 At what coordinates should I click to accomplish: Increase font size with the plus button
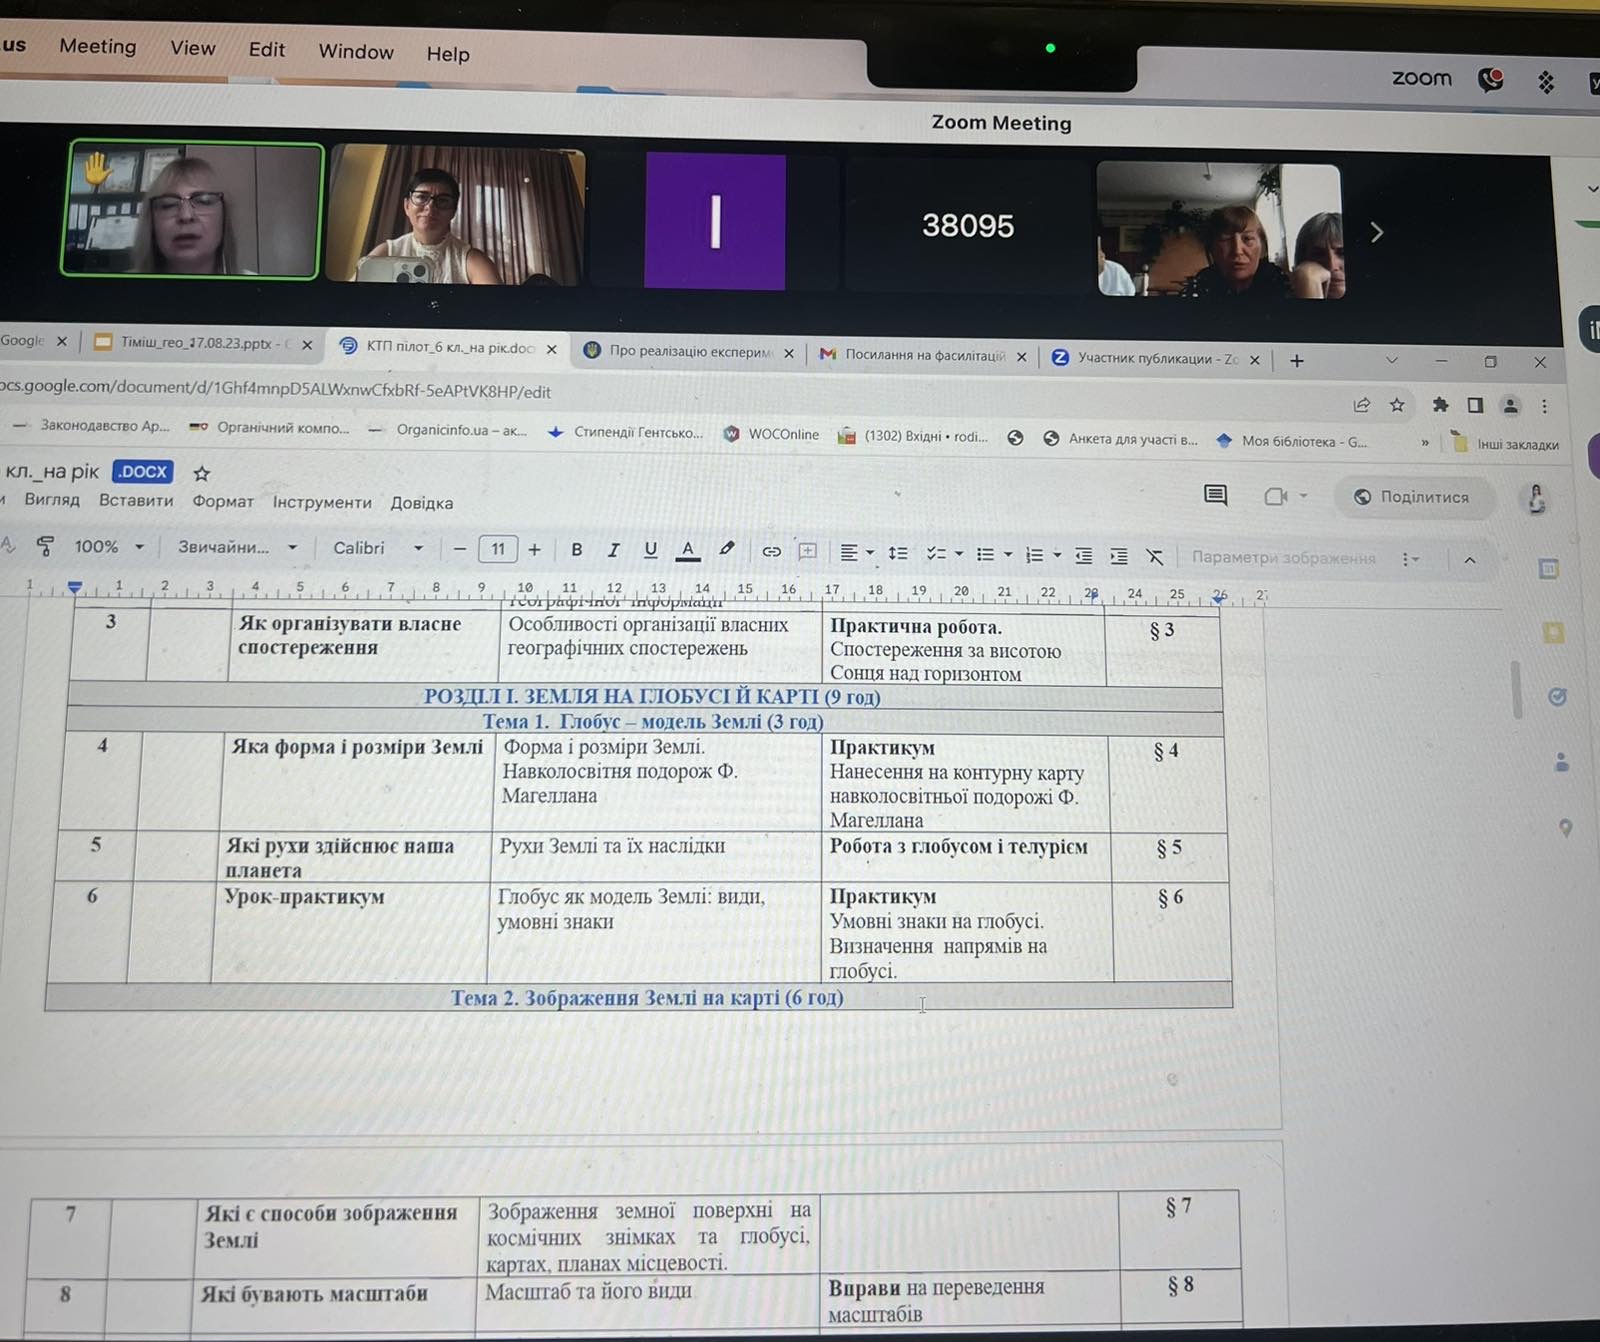(x=535, y=549)
